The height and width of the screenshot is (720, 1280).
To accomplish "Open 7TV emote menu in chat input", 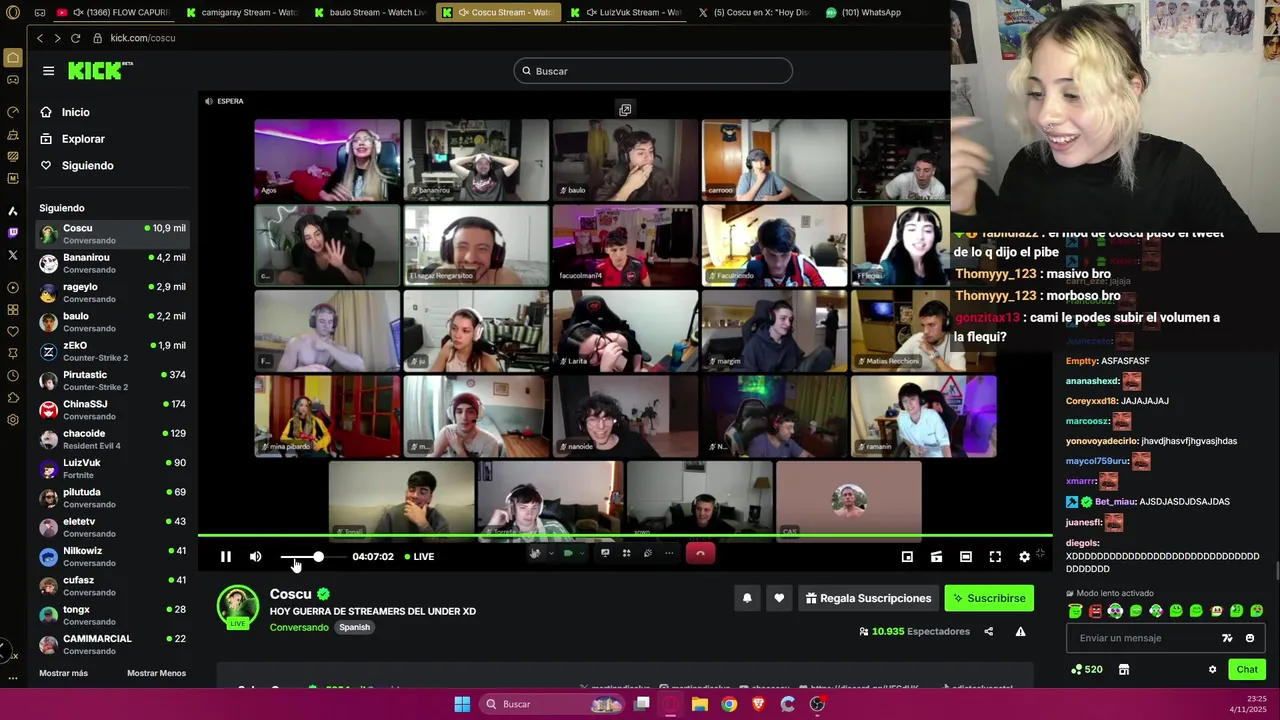I will click(1227, 638).
